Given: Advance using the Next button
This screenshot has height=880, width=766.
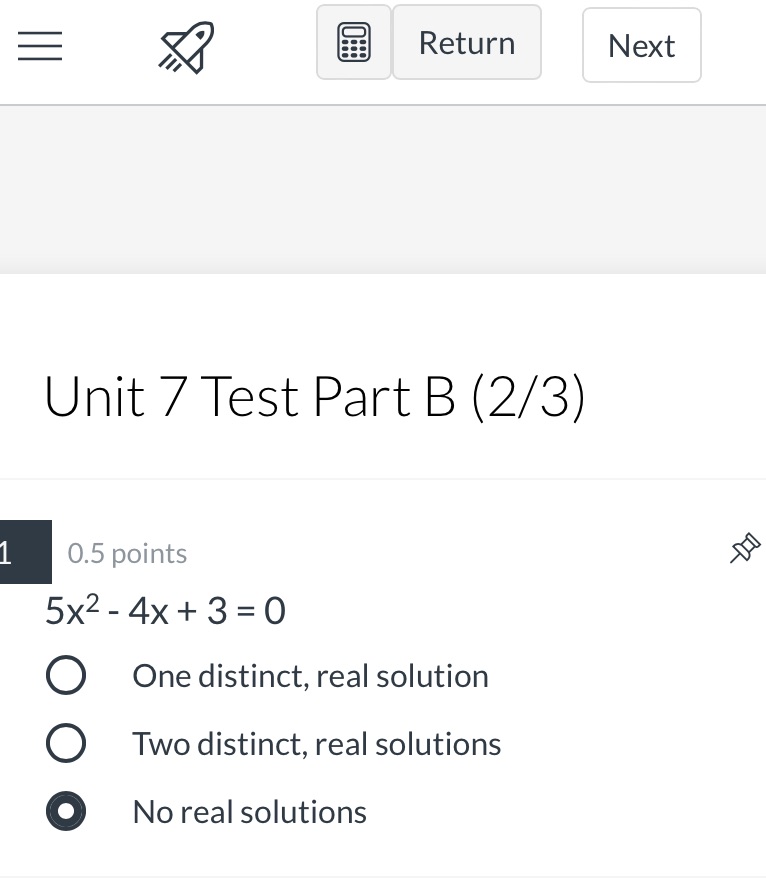Looking at the screenshot, I should click(641, 44).
